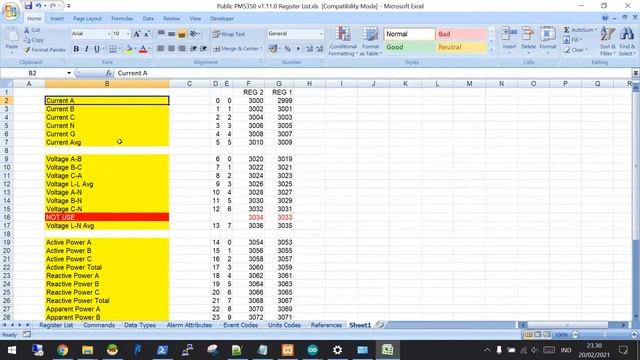Apply the Bad cell style
The height and width of the screenshot is (360, 640).
click(462, 34)
